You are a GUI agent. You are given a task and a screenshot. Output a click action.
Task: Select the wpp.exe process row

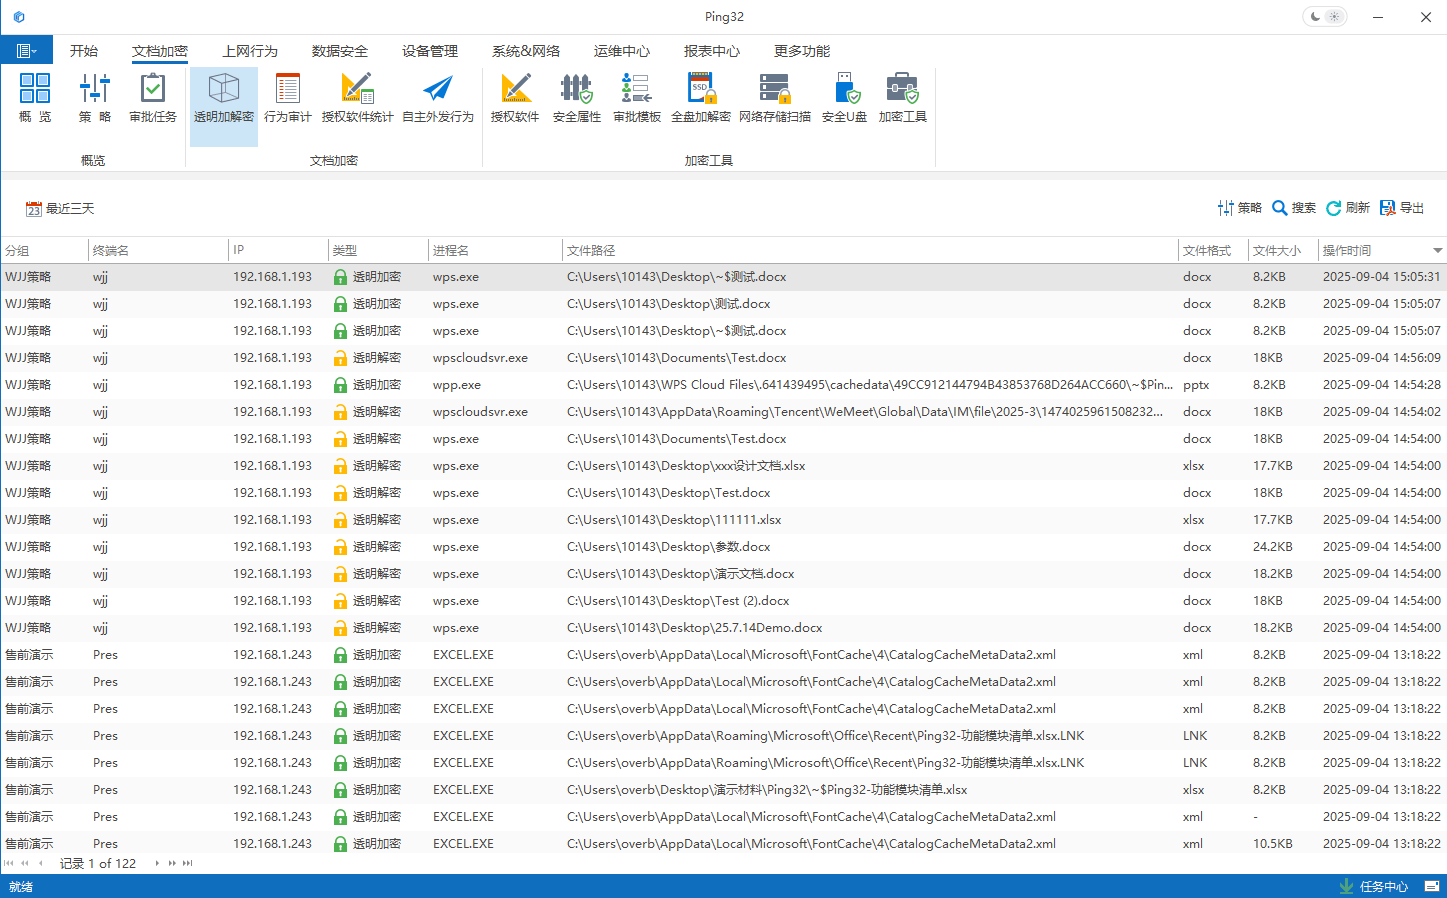(x=723, y=385)
